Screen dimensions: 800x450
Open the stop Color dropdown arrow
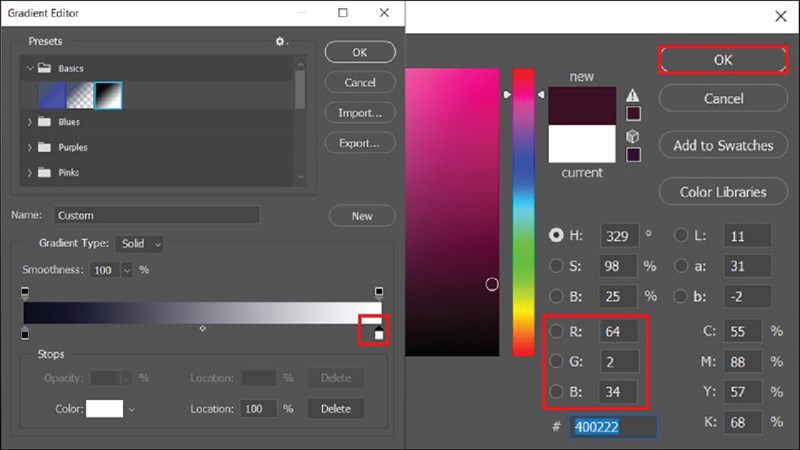tap(132, 409)
